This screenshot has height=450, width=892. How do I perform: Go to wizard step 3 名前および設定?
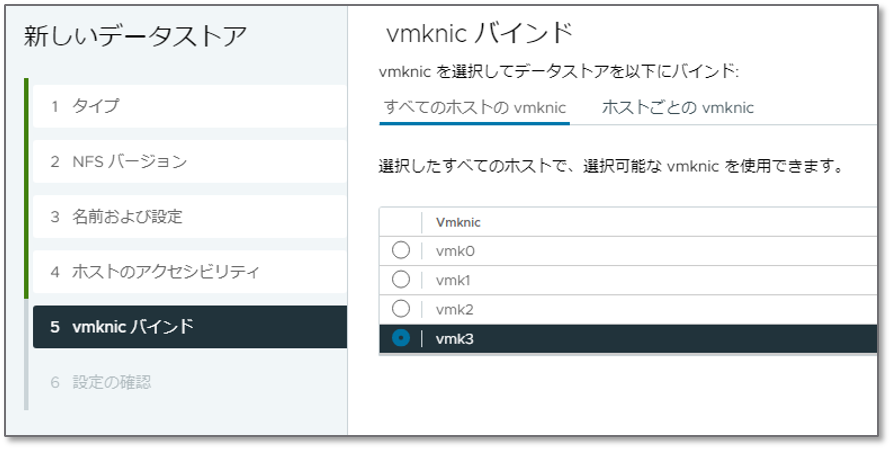[x=189, y=217]
